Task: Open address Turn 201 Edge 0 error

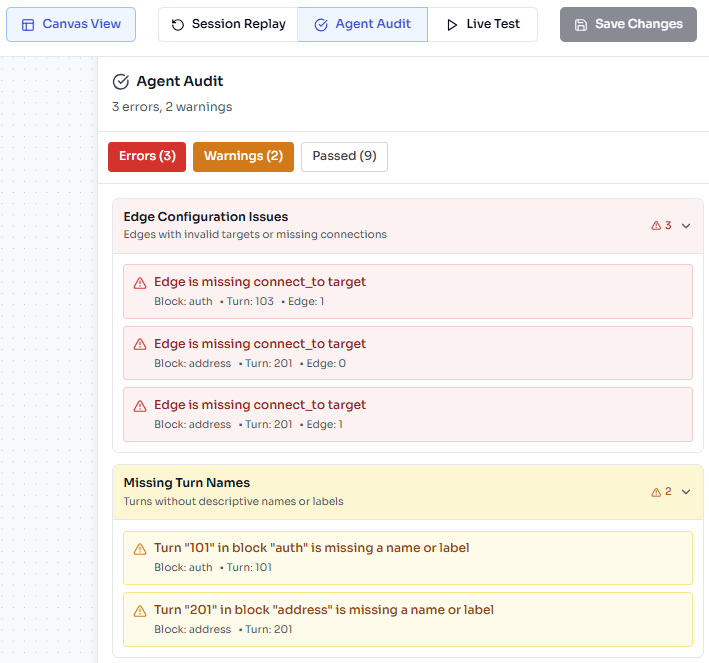Action: (407, 353)
